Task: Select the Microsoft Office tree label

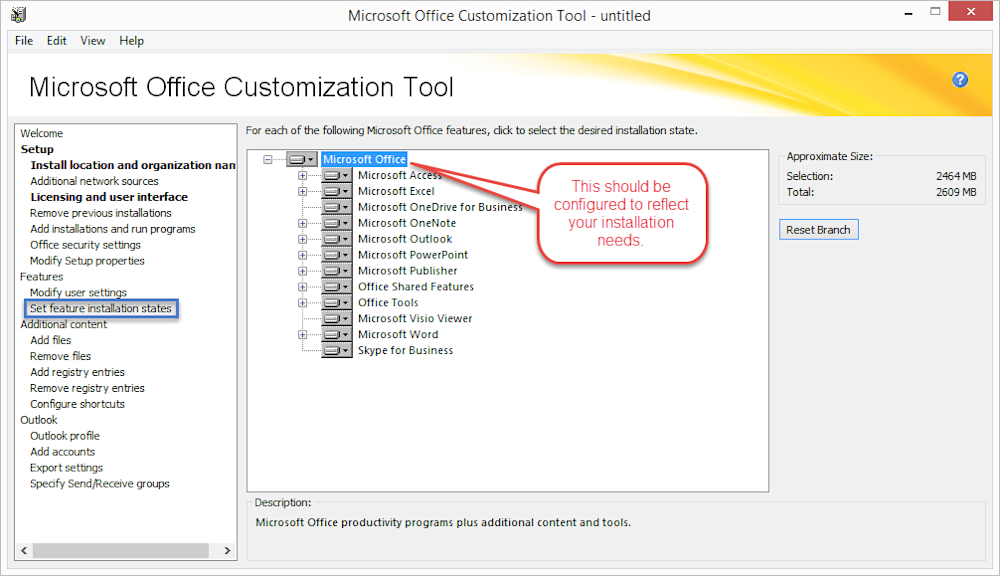Action: (364, 159)
